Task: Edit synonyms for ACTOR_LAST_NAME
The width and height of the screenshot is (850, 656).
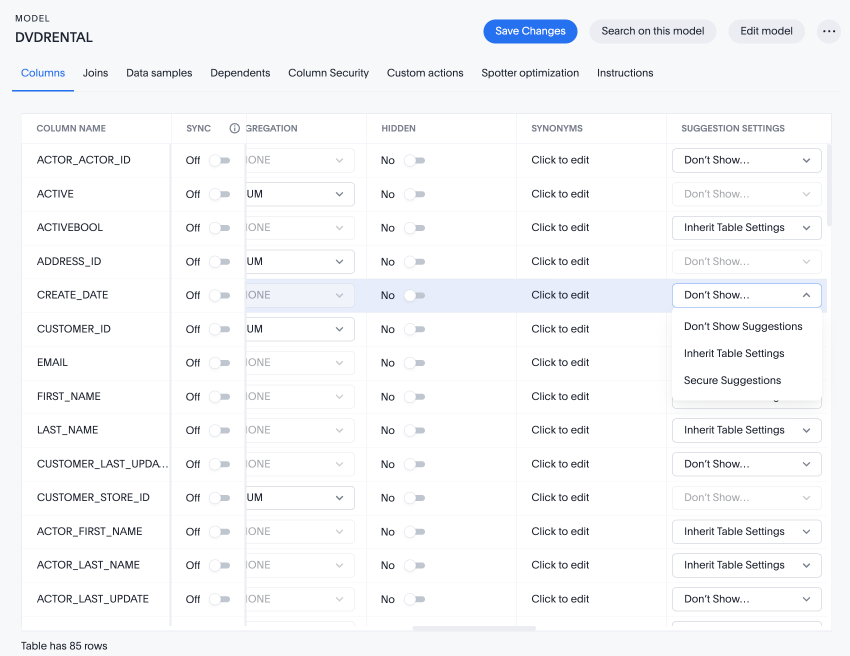Action: point(560,565)
